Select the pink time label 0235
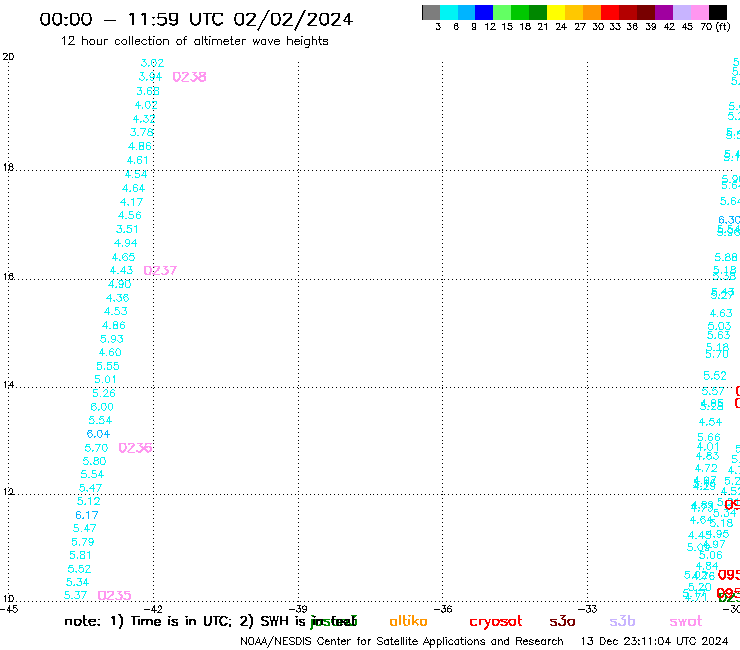Image resolution: width=740 pixels, height=650 pixels. (x=114, y=596)
